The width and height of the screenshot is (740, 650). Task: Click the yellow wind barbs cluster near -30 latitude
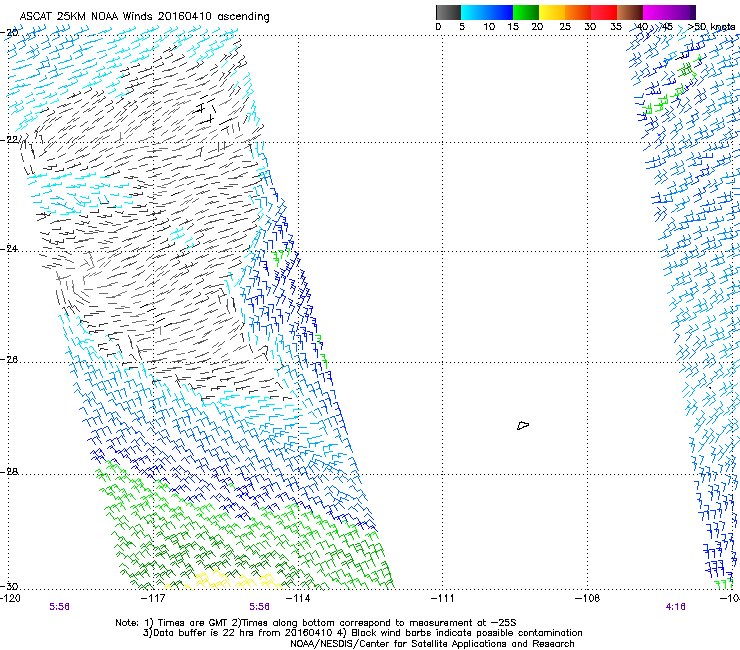click(227, 580)
